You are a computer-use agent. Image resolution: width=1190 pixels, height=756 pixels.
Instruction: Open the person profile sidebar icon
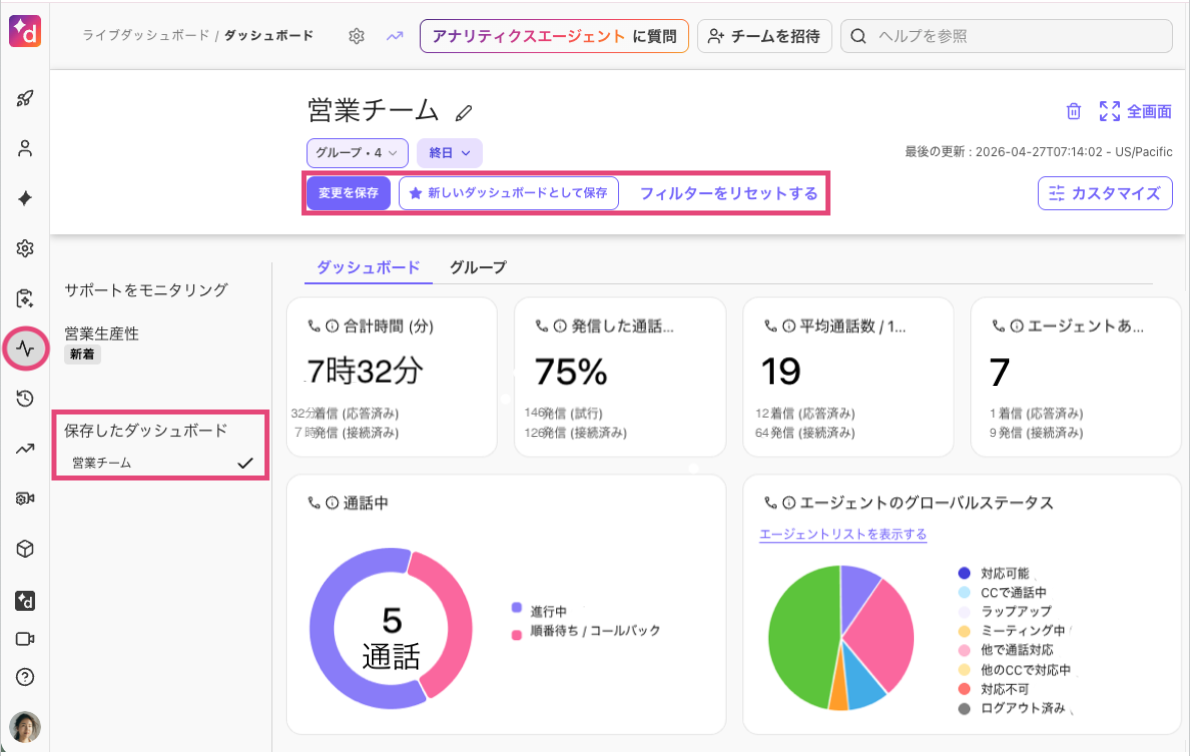point(25,148)
